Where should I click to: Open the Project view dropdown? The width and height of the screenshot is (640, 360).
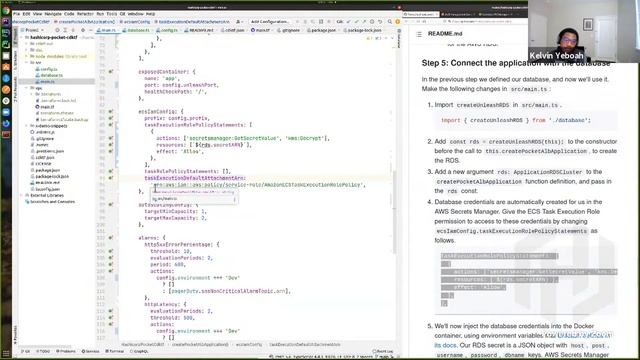click(33, 30)
